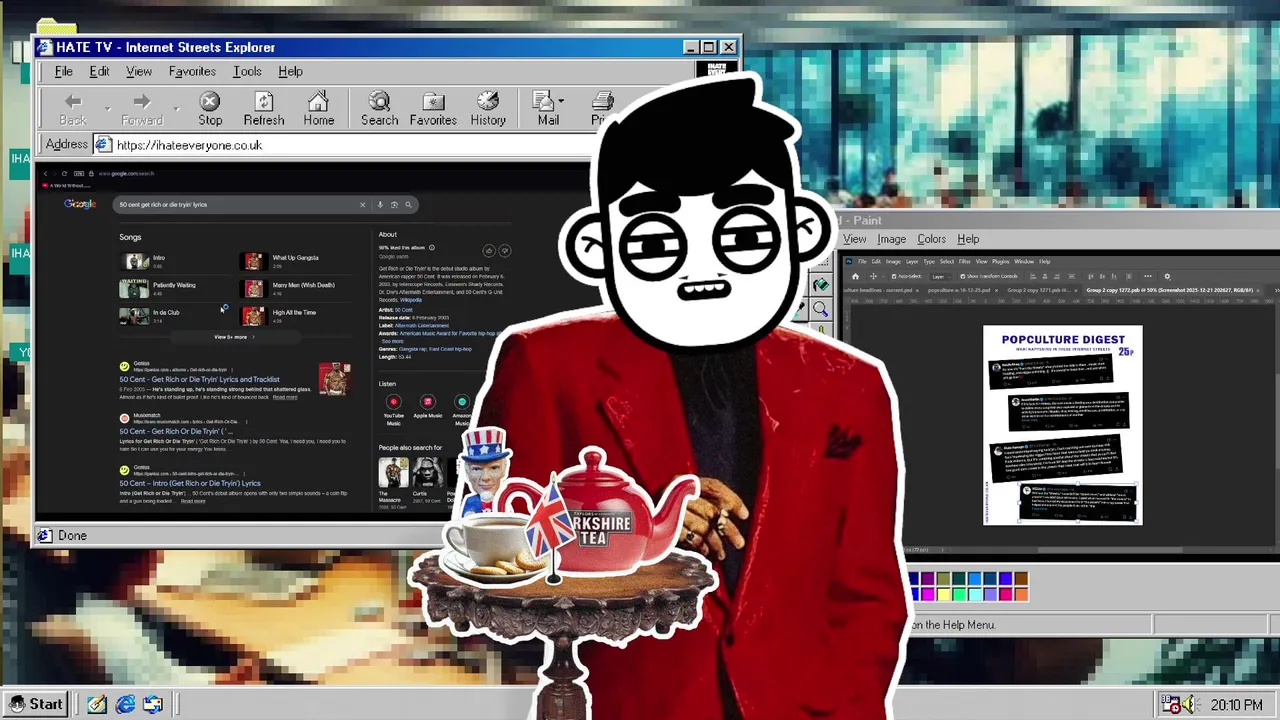The width and height of the screenshot is (1280, 720).
Task: Open the Favorites toolbar star-folder icon
Action: (433, 101)
